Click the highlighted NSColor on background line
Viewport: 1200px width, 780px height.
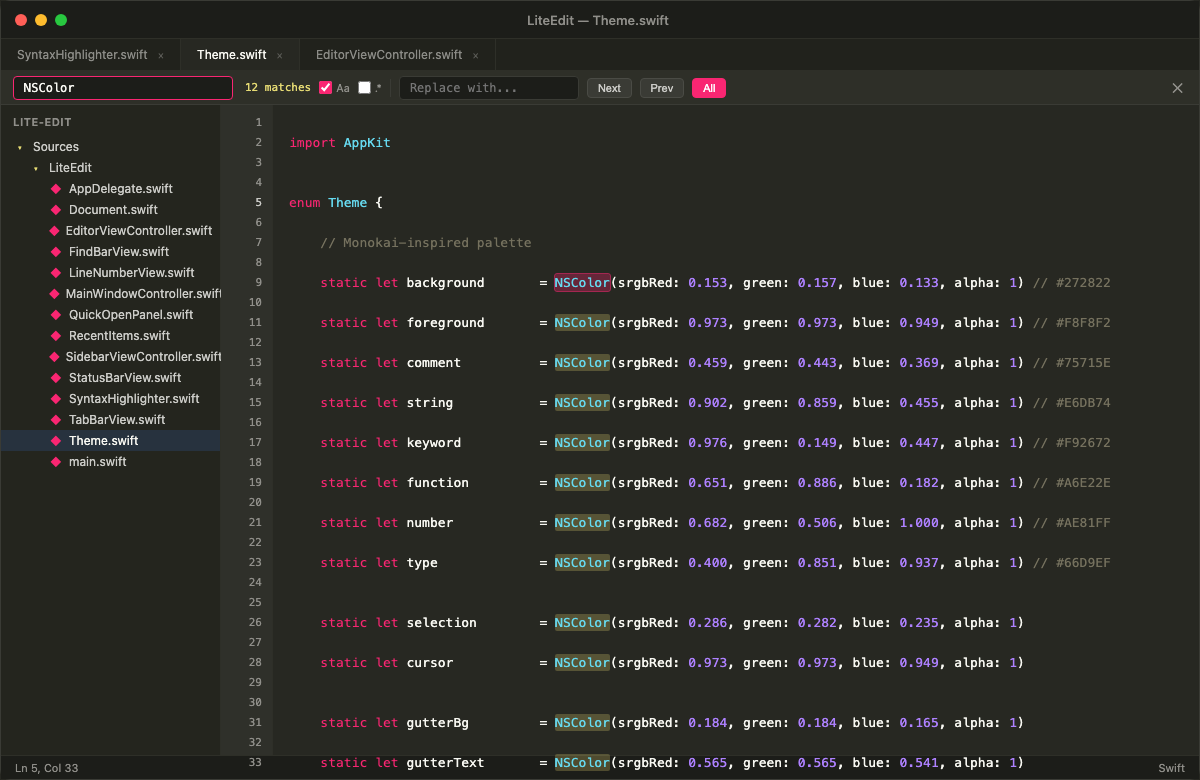coord(582,283)
